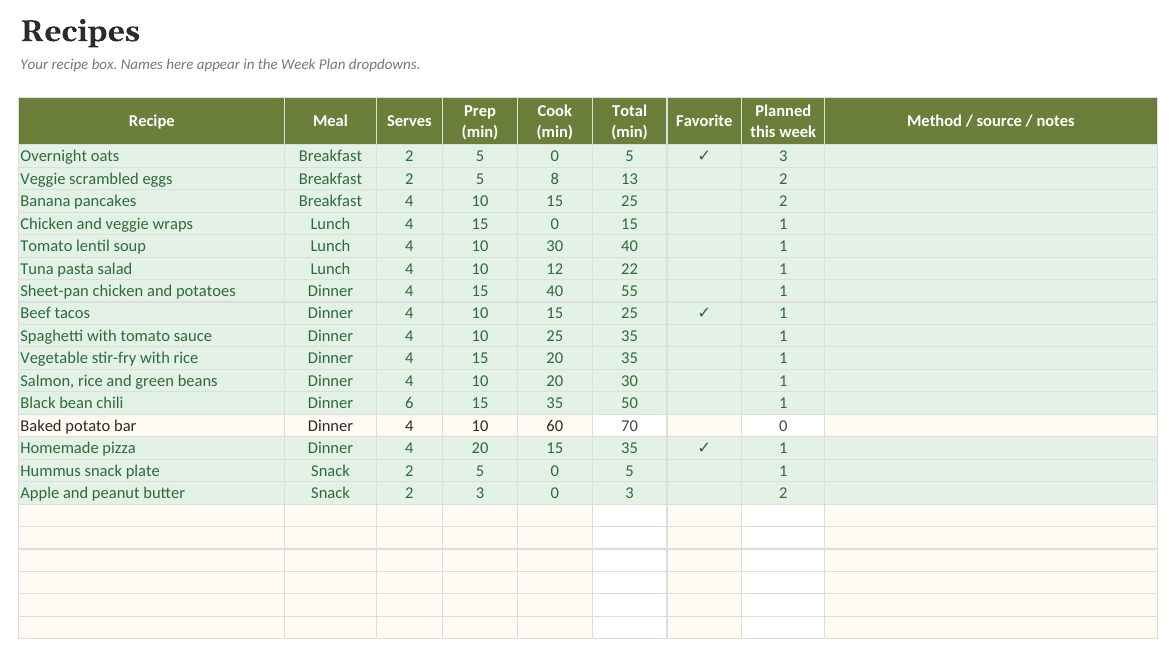Select the "Banana pancakes" cell
Screen dimensions: 1176x657
click(152, 201)
